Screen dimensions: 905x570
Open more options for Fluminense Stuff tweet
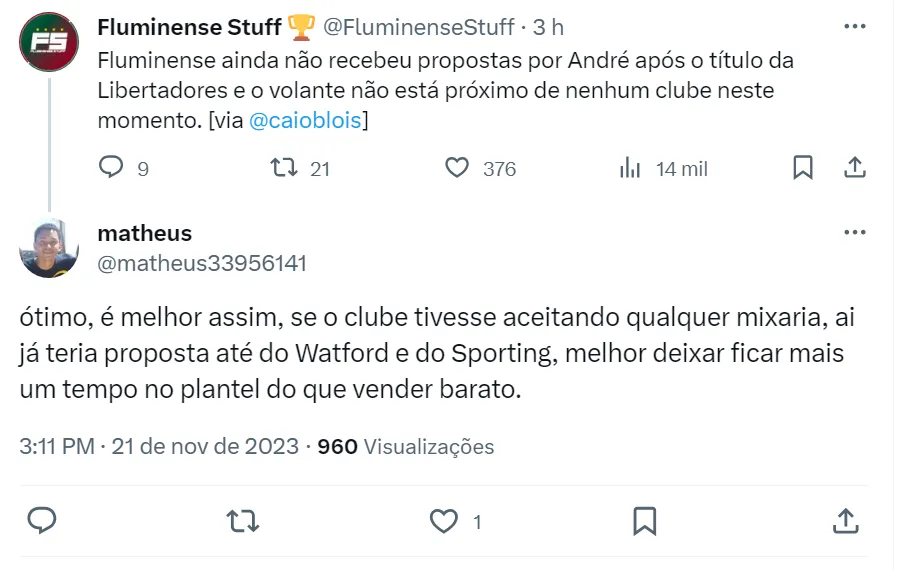[854, 27]
